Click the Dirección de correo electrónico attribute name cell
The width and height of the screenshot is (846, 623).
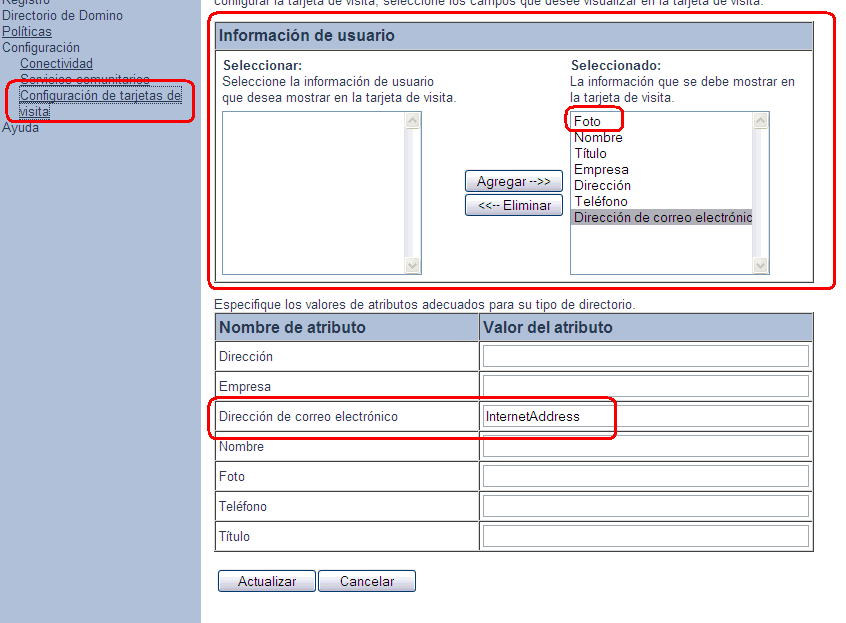[x=347, y=416]
